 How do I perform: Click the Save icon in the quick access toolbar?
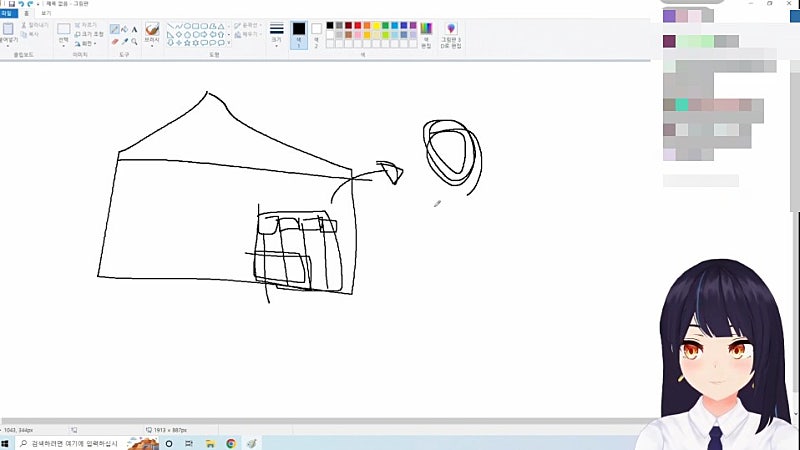(11, 4)
